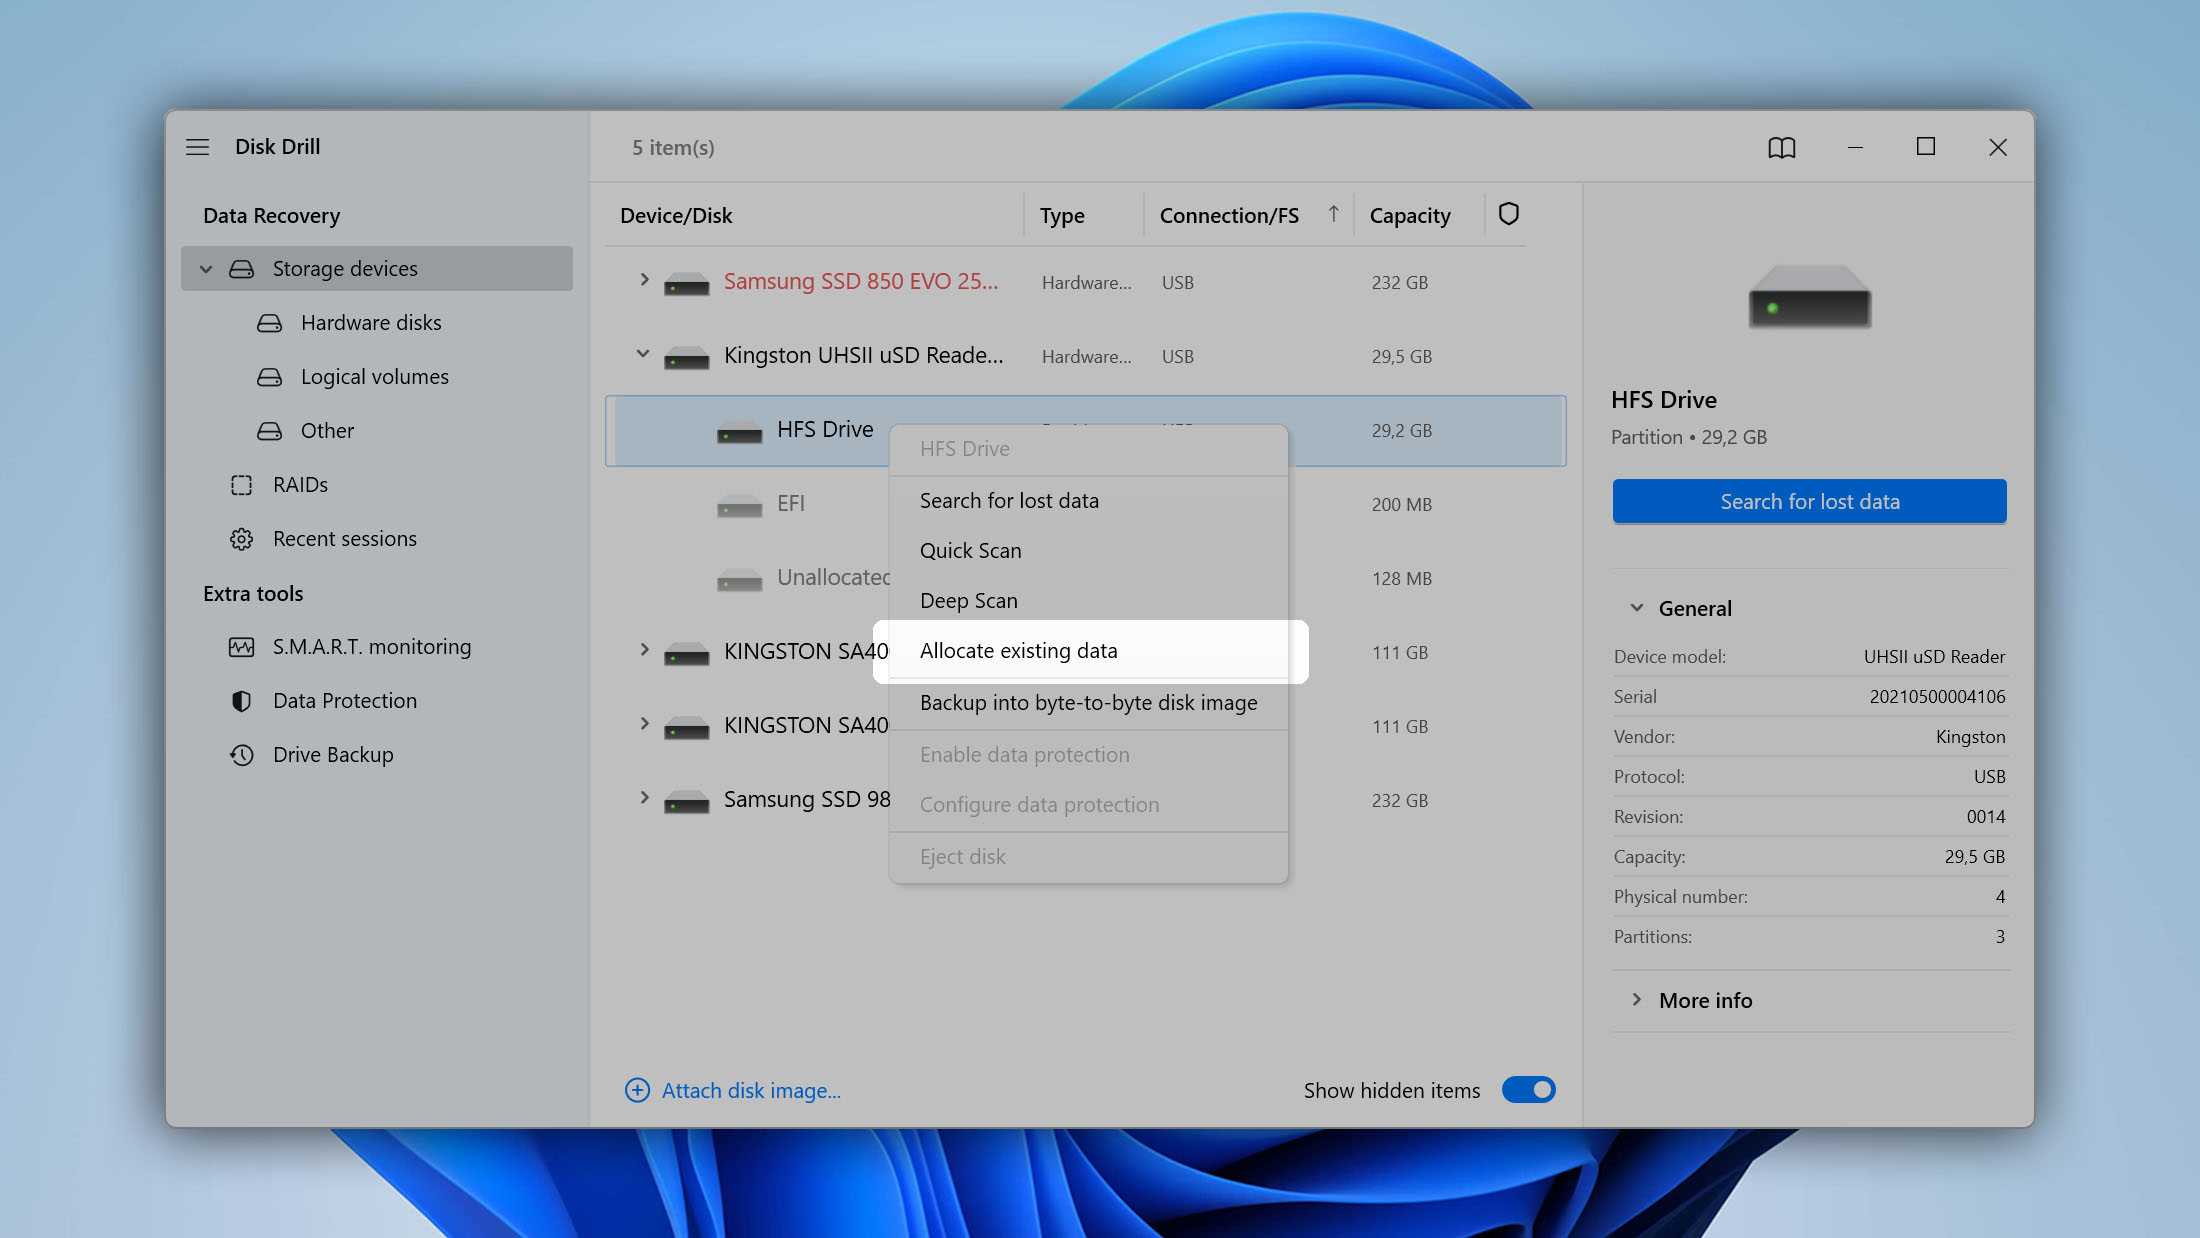The height and width of the screenshot is (1238, 2200).
Task: Click the EFI partition icon
Action: tap(740, 506)
